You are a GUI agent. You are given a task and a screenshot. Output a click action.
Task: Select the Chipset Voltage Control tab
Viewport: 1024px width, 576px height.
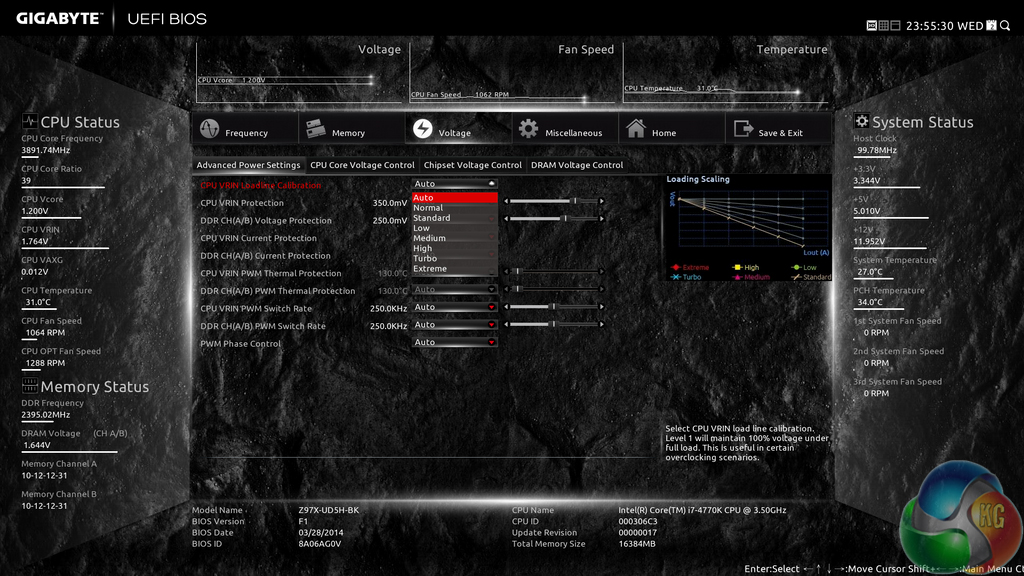tap(473, 165)
